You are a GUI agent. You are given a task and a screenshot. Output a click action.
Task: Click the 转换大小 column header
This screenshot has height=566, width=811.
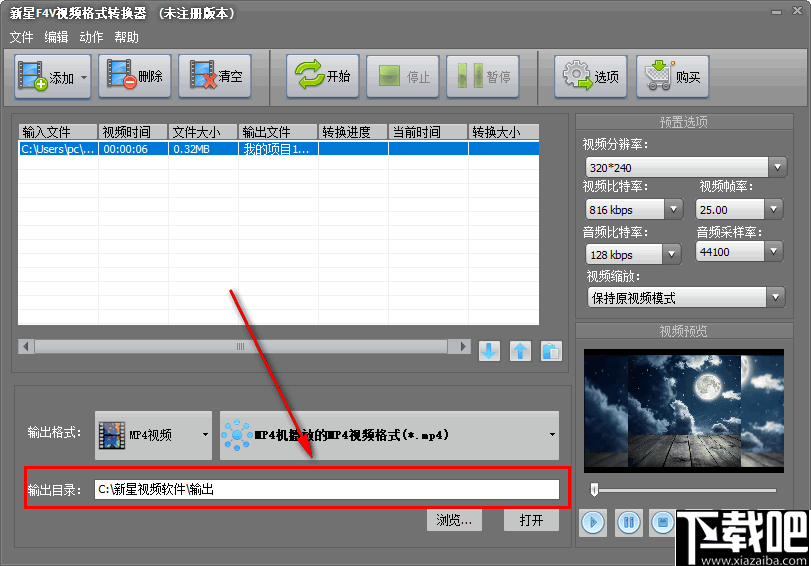click(503, 132)
